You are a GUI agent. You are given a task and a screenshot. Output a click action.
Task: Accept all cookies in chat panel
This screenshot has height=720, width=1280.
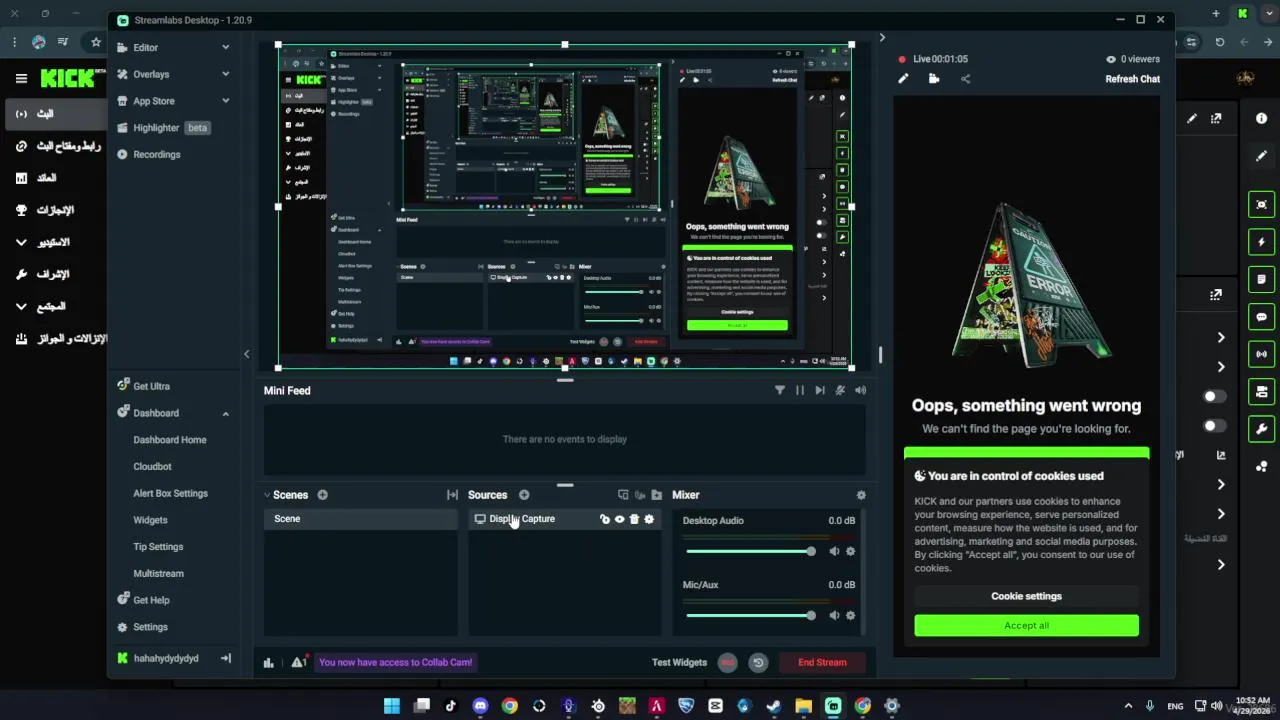click(1026, 626)
